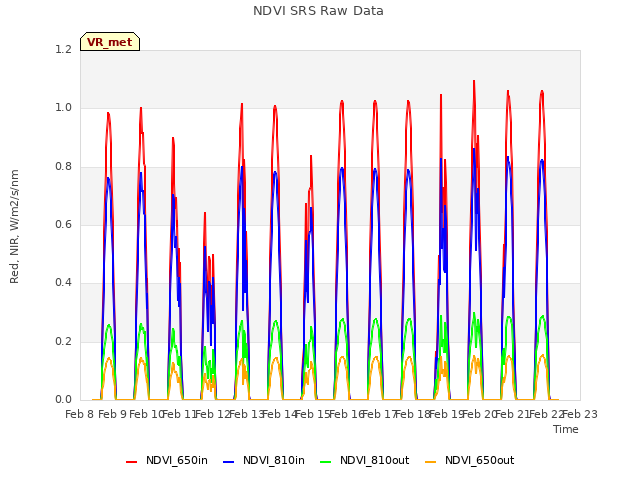
Task: Click the 1.0 y-axis tick label
Action: 64,108
